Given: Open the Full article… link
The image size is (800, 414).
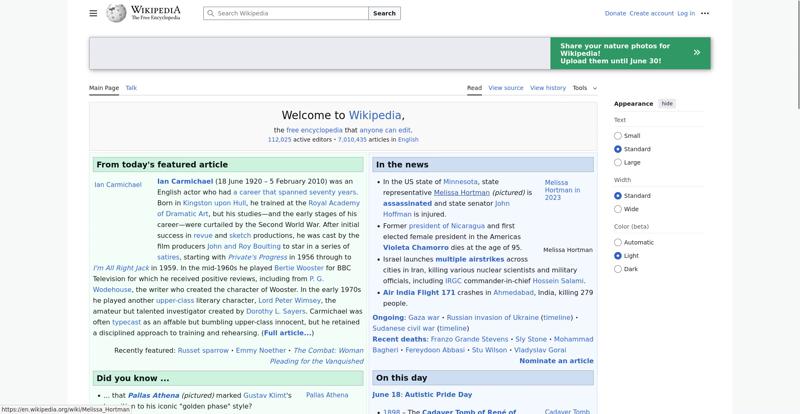Looking at the screenshot, I should [x=287, y=333].
